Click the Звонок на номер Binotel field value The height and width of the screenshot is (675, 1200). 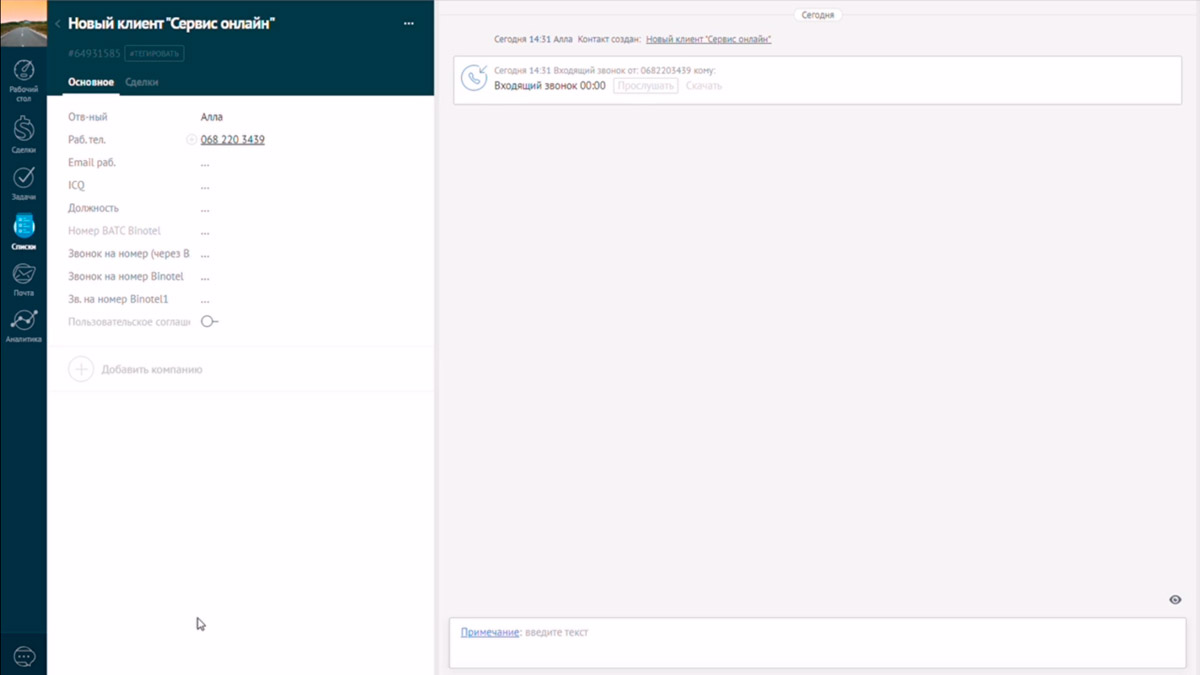tap(205, 277)
